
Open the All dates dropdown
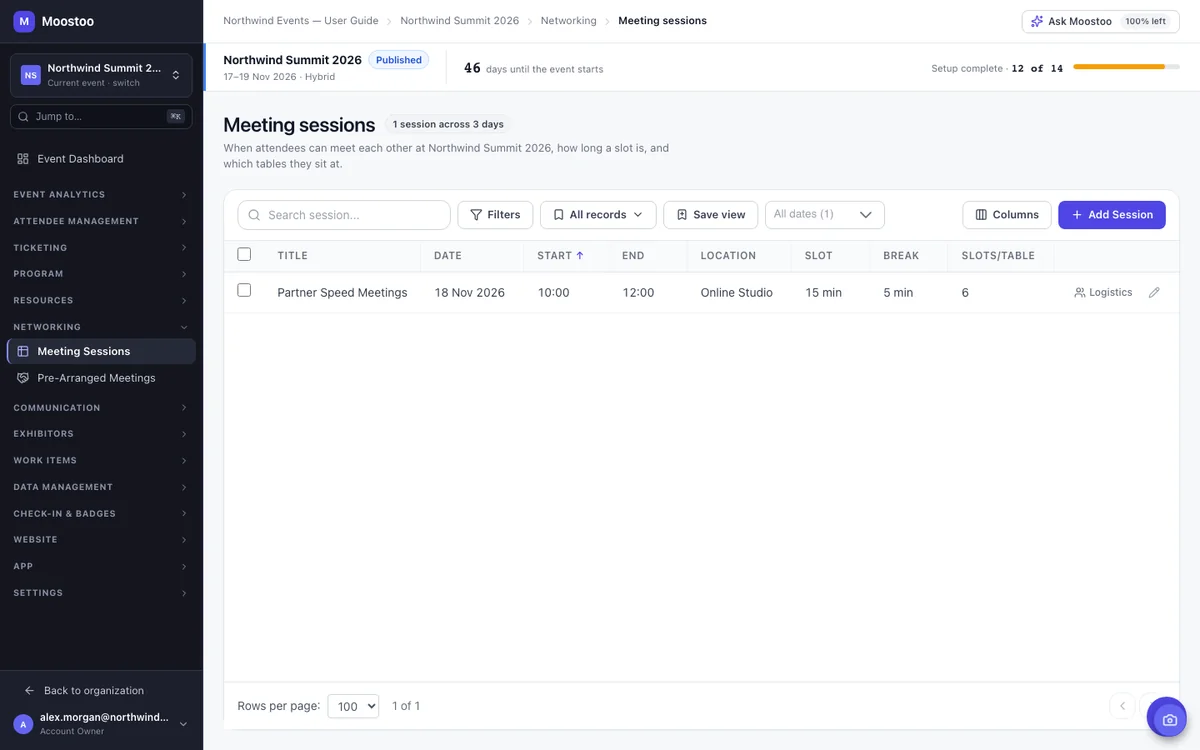825,215
